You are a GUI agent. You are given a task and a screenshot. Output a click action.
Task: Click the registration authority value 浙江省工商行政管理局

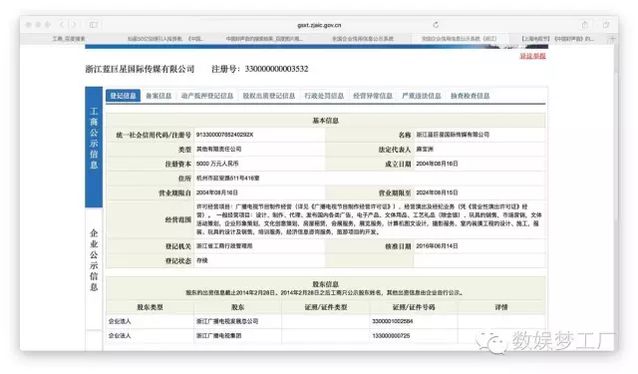coord(225,246)
